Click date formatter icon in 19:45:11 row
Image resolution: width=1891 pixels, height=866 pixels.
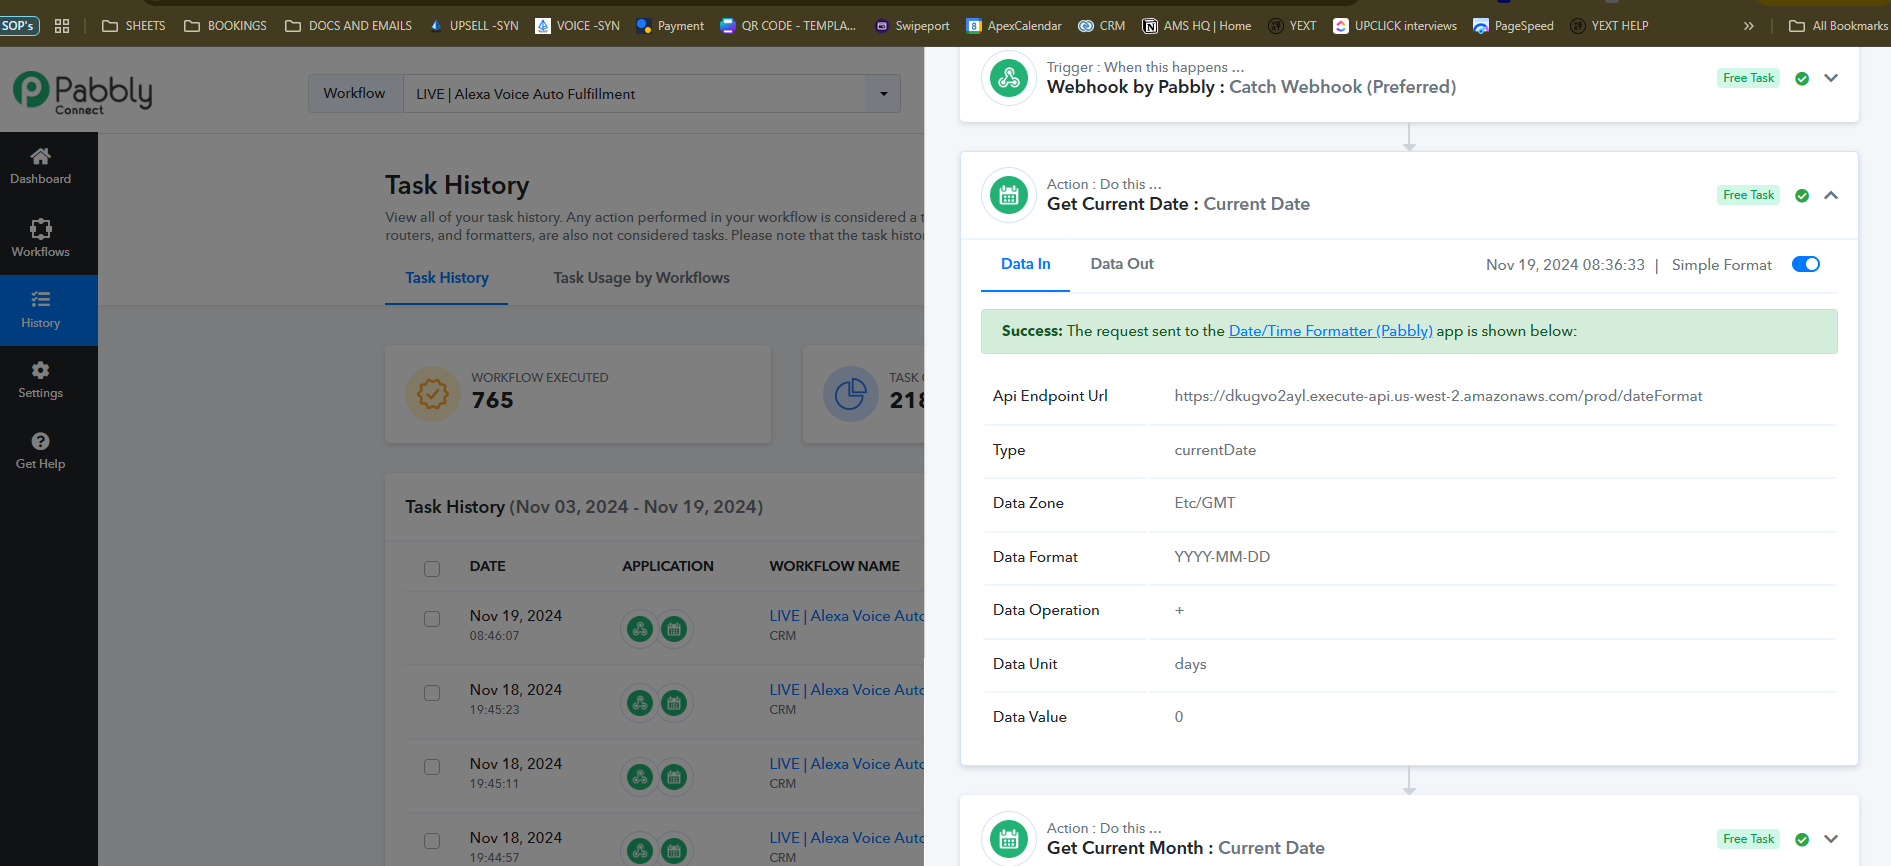674,777
